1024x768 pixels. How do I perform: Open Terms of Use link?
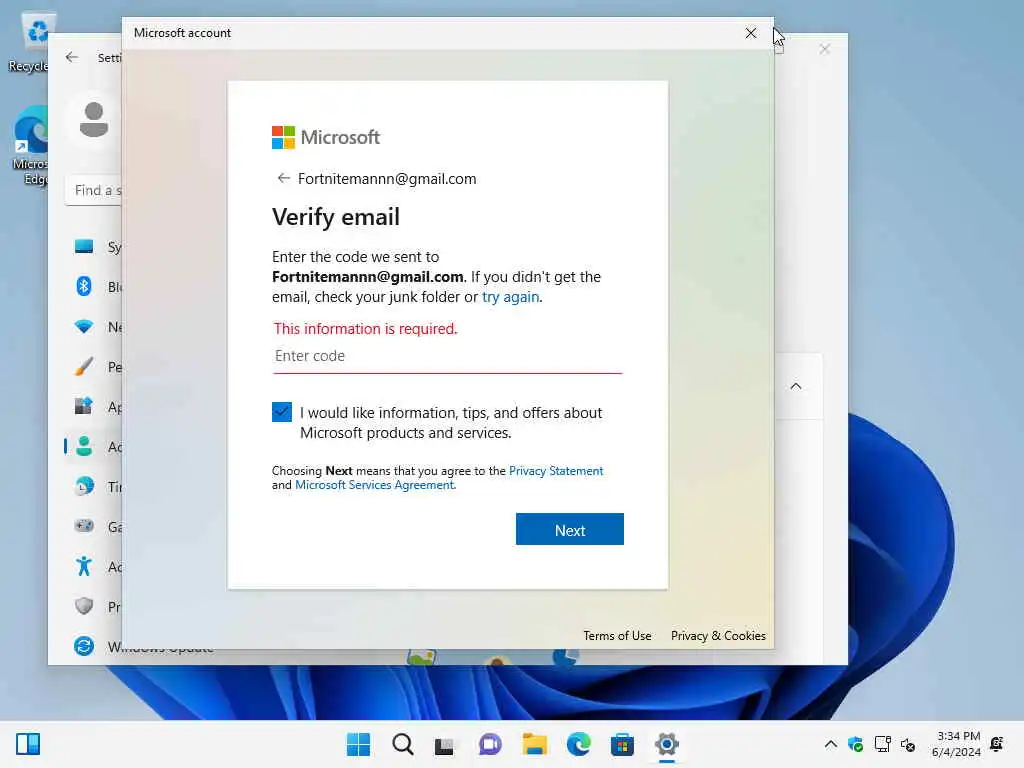[617, 635]
